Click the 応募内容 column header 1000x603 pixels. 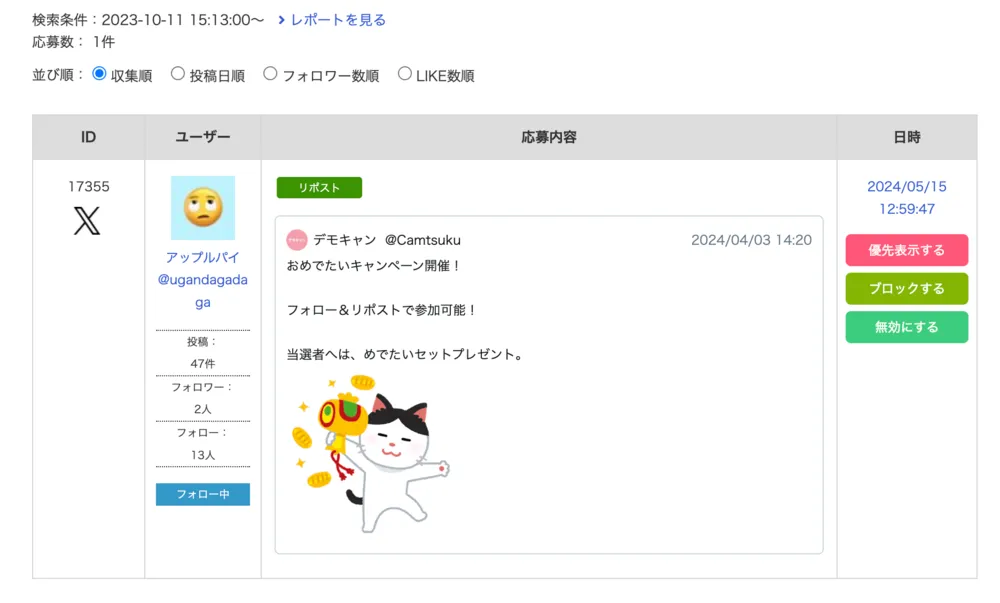coord(548,137)
